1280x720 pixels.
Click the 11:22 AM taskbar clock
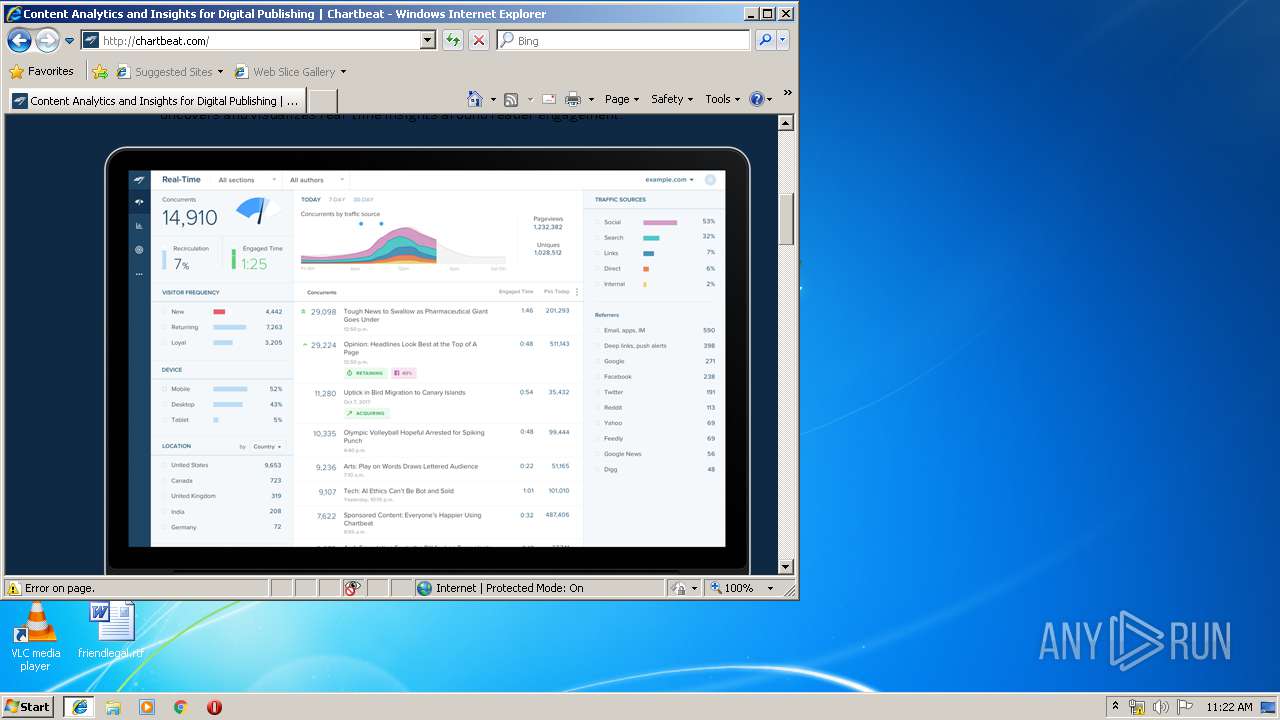coord(1229,707)
